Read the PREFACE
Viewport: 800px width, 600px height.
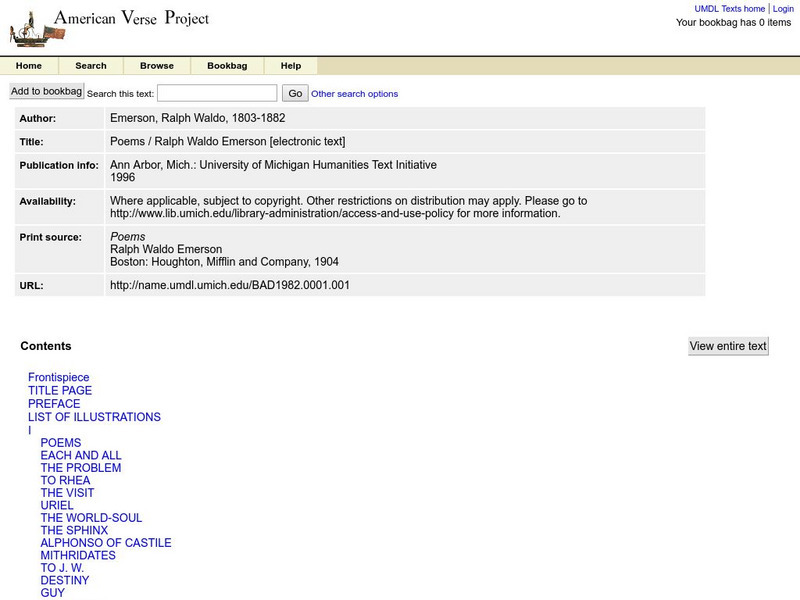[x=54, y=403]
